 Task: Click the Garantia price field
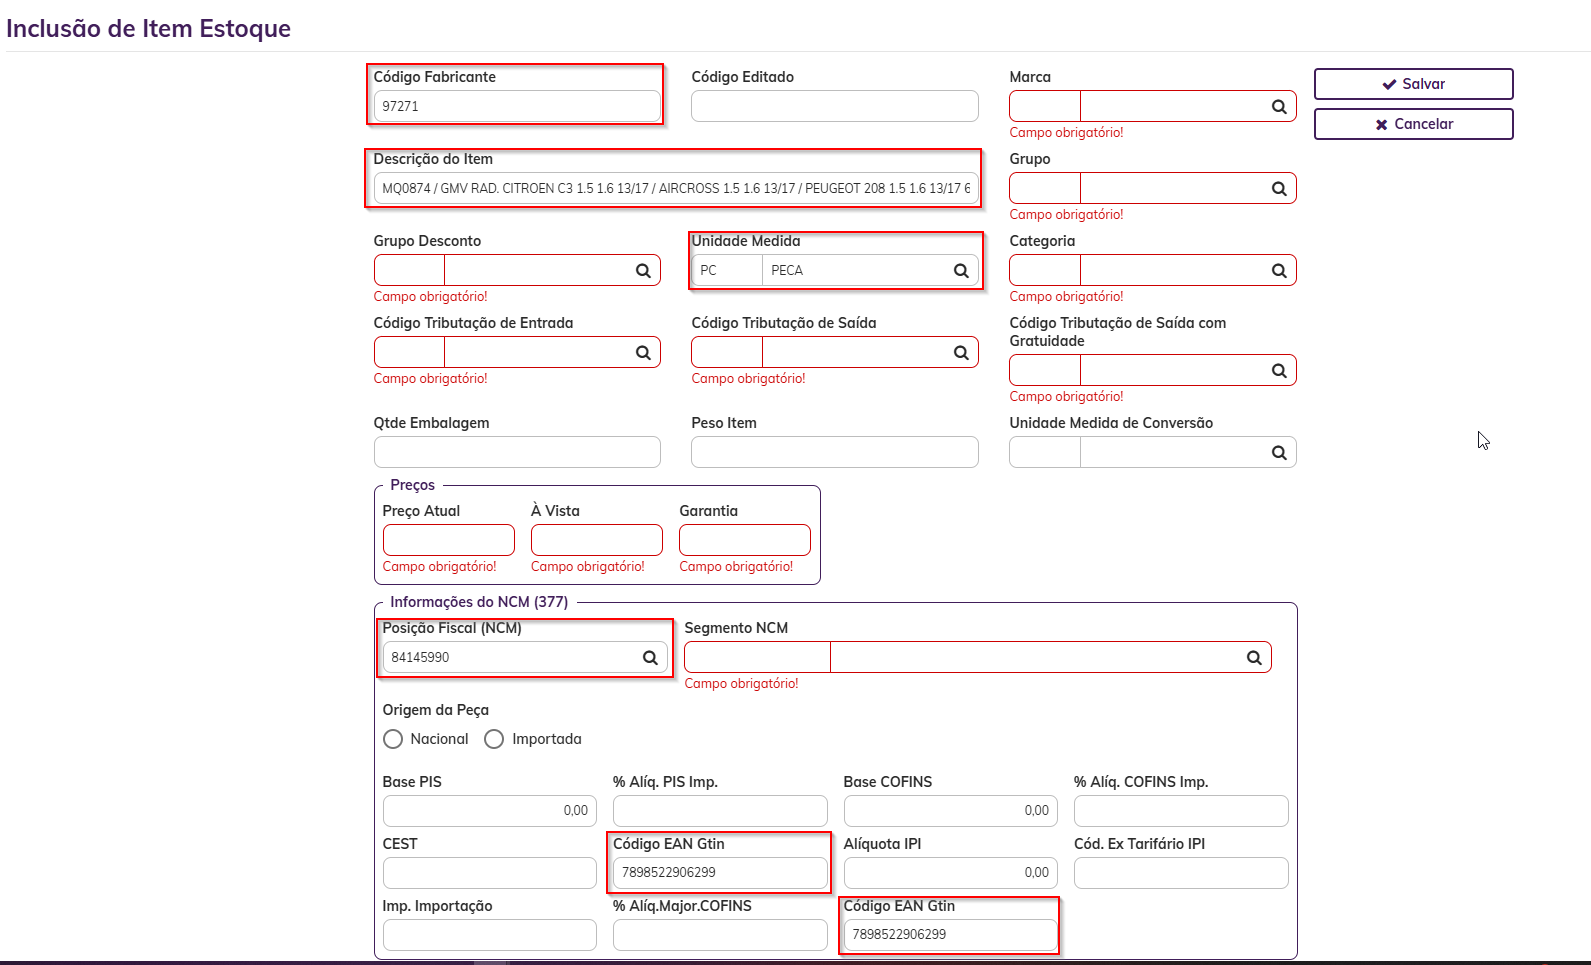[745, 540]
